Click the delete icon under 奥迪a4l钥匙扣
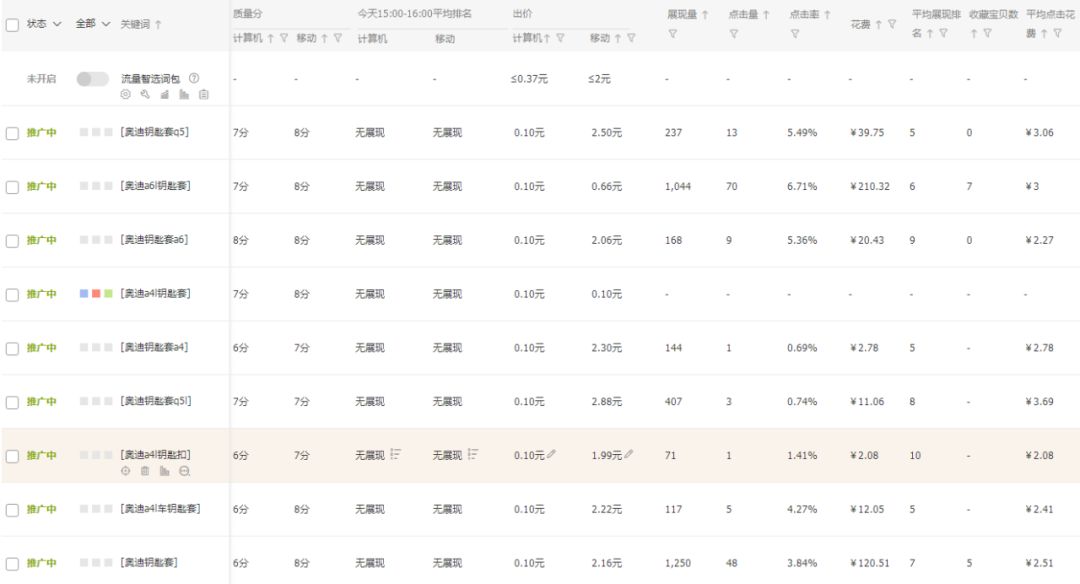Viewport: 1080px width, 584px height. click(144, 470)
